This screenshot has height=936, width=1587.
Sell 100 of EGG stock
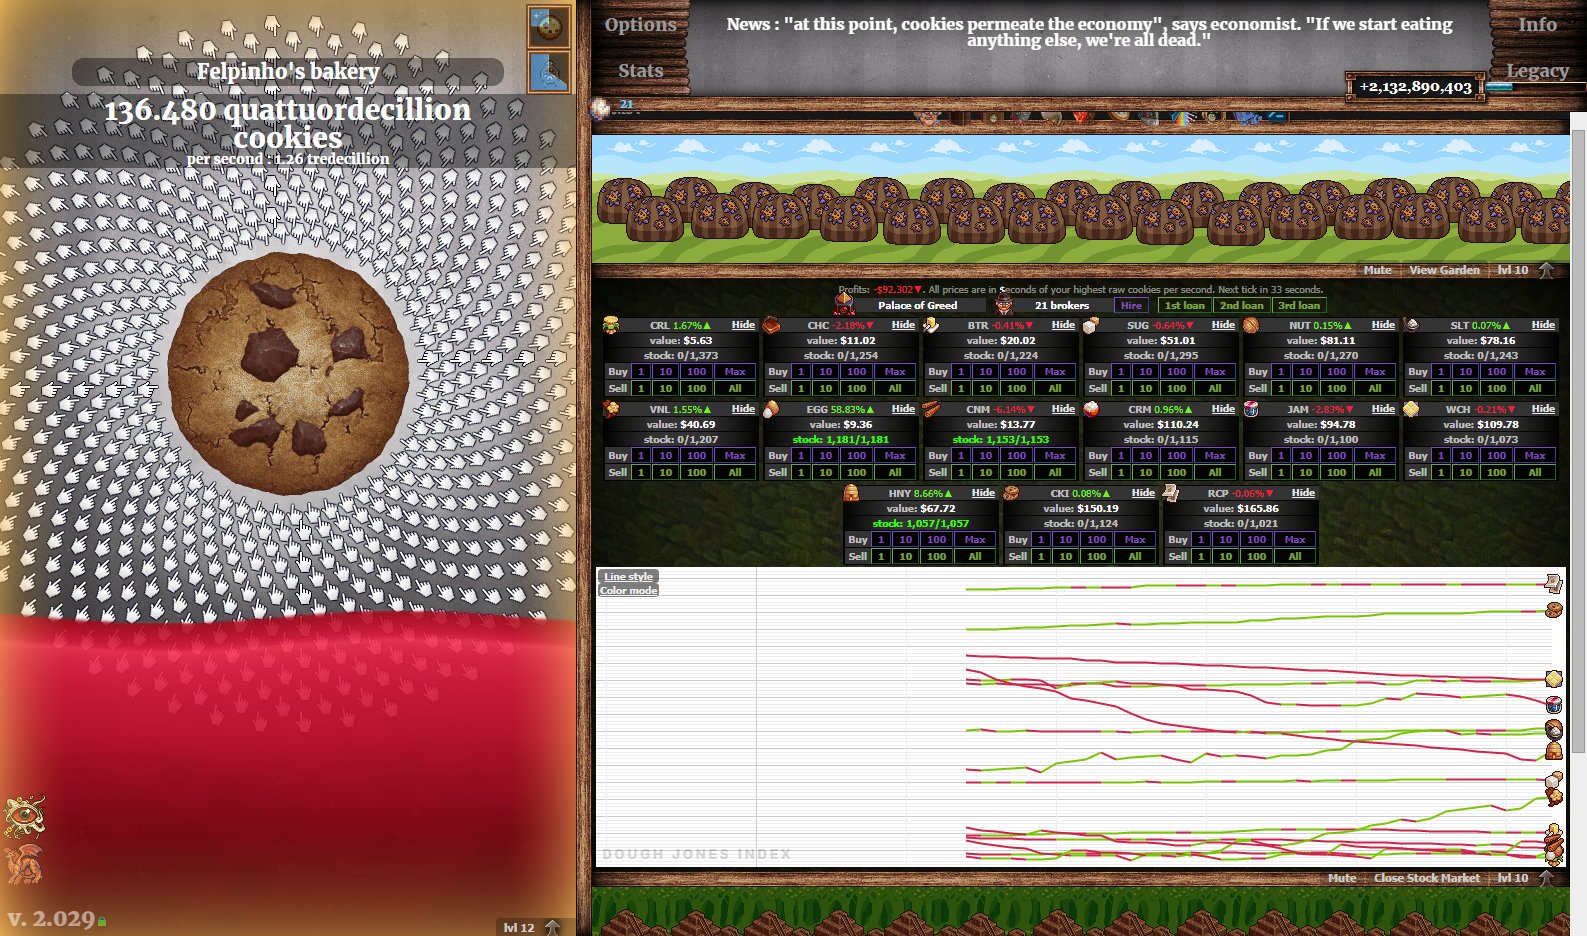tap(857, 472)
